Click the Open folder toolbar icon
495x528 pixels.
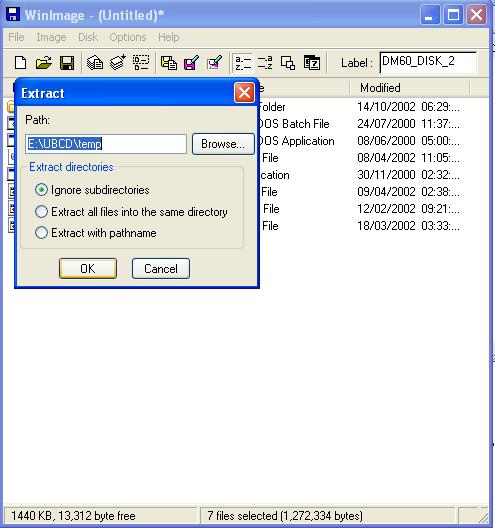click(44, 63)
